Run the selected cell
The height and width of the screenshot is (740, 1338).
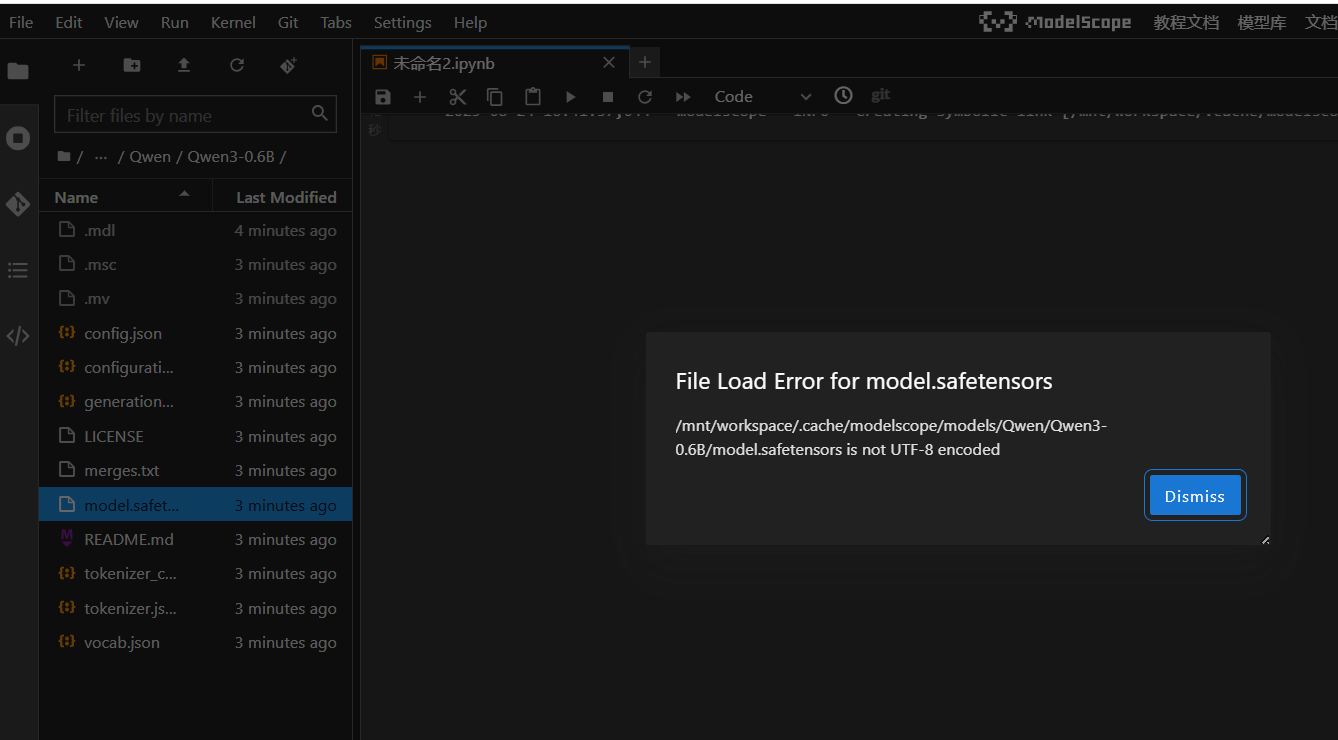[570, 97]
